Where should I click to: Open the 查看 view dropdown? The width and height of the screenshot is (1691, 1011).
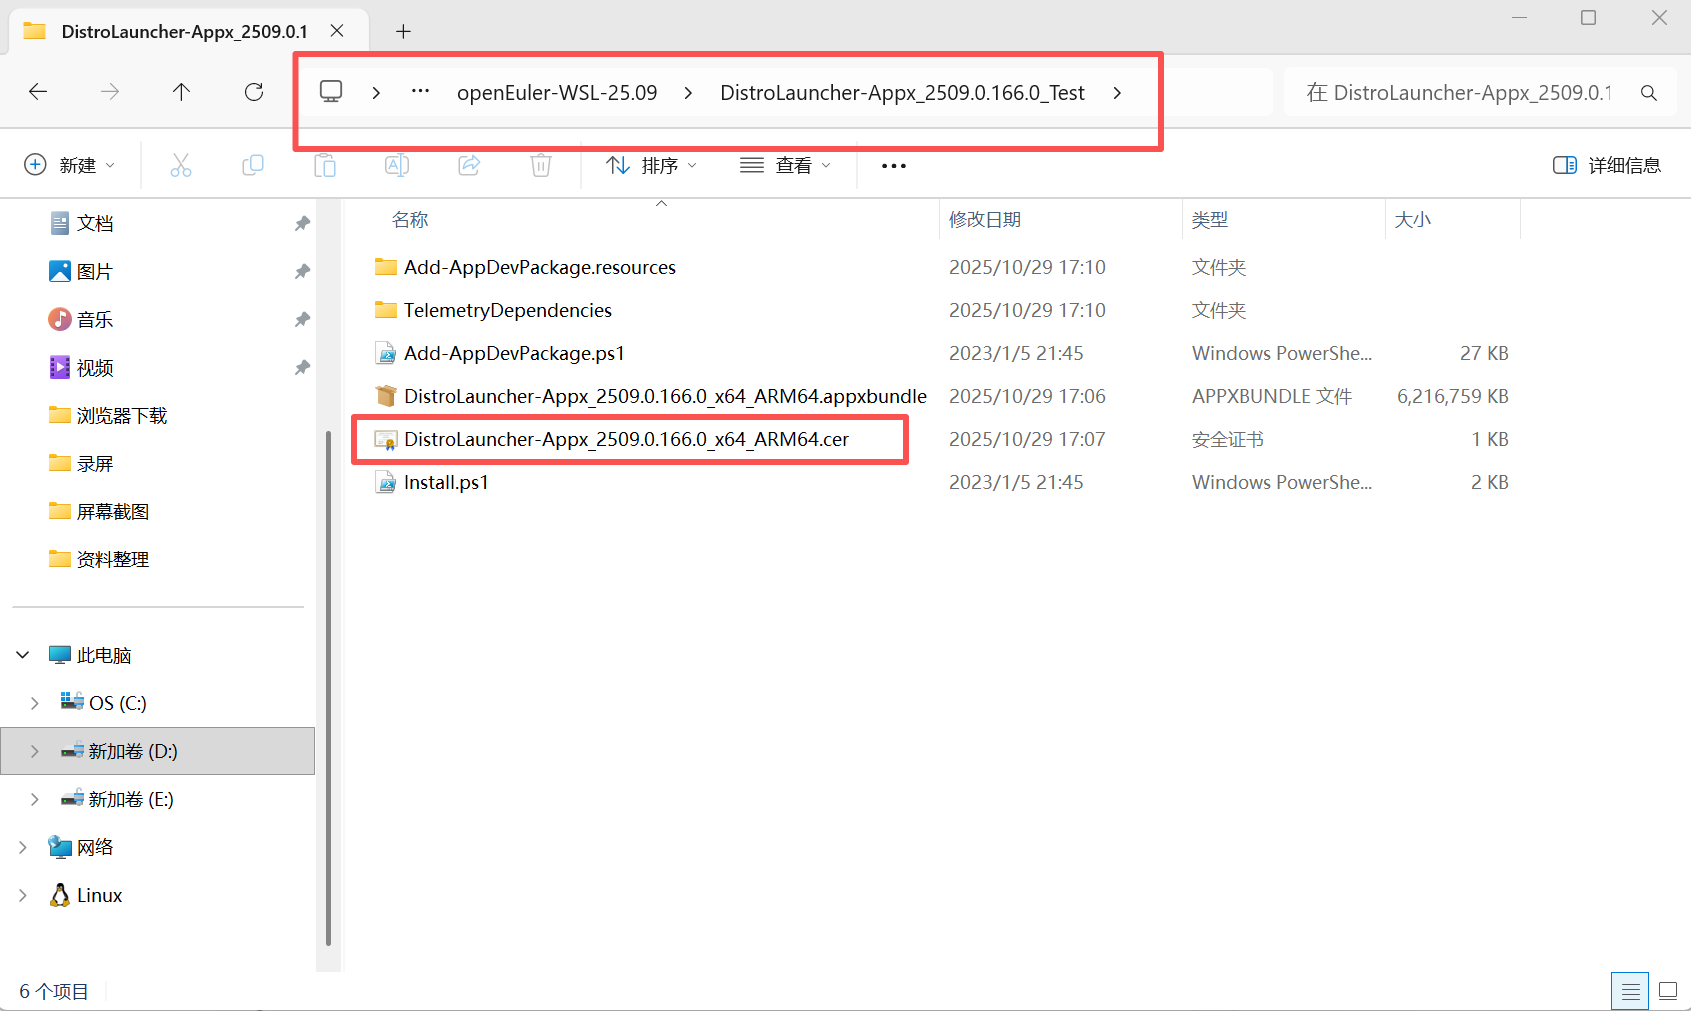tap(786, 165)
